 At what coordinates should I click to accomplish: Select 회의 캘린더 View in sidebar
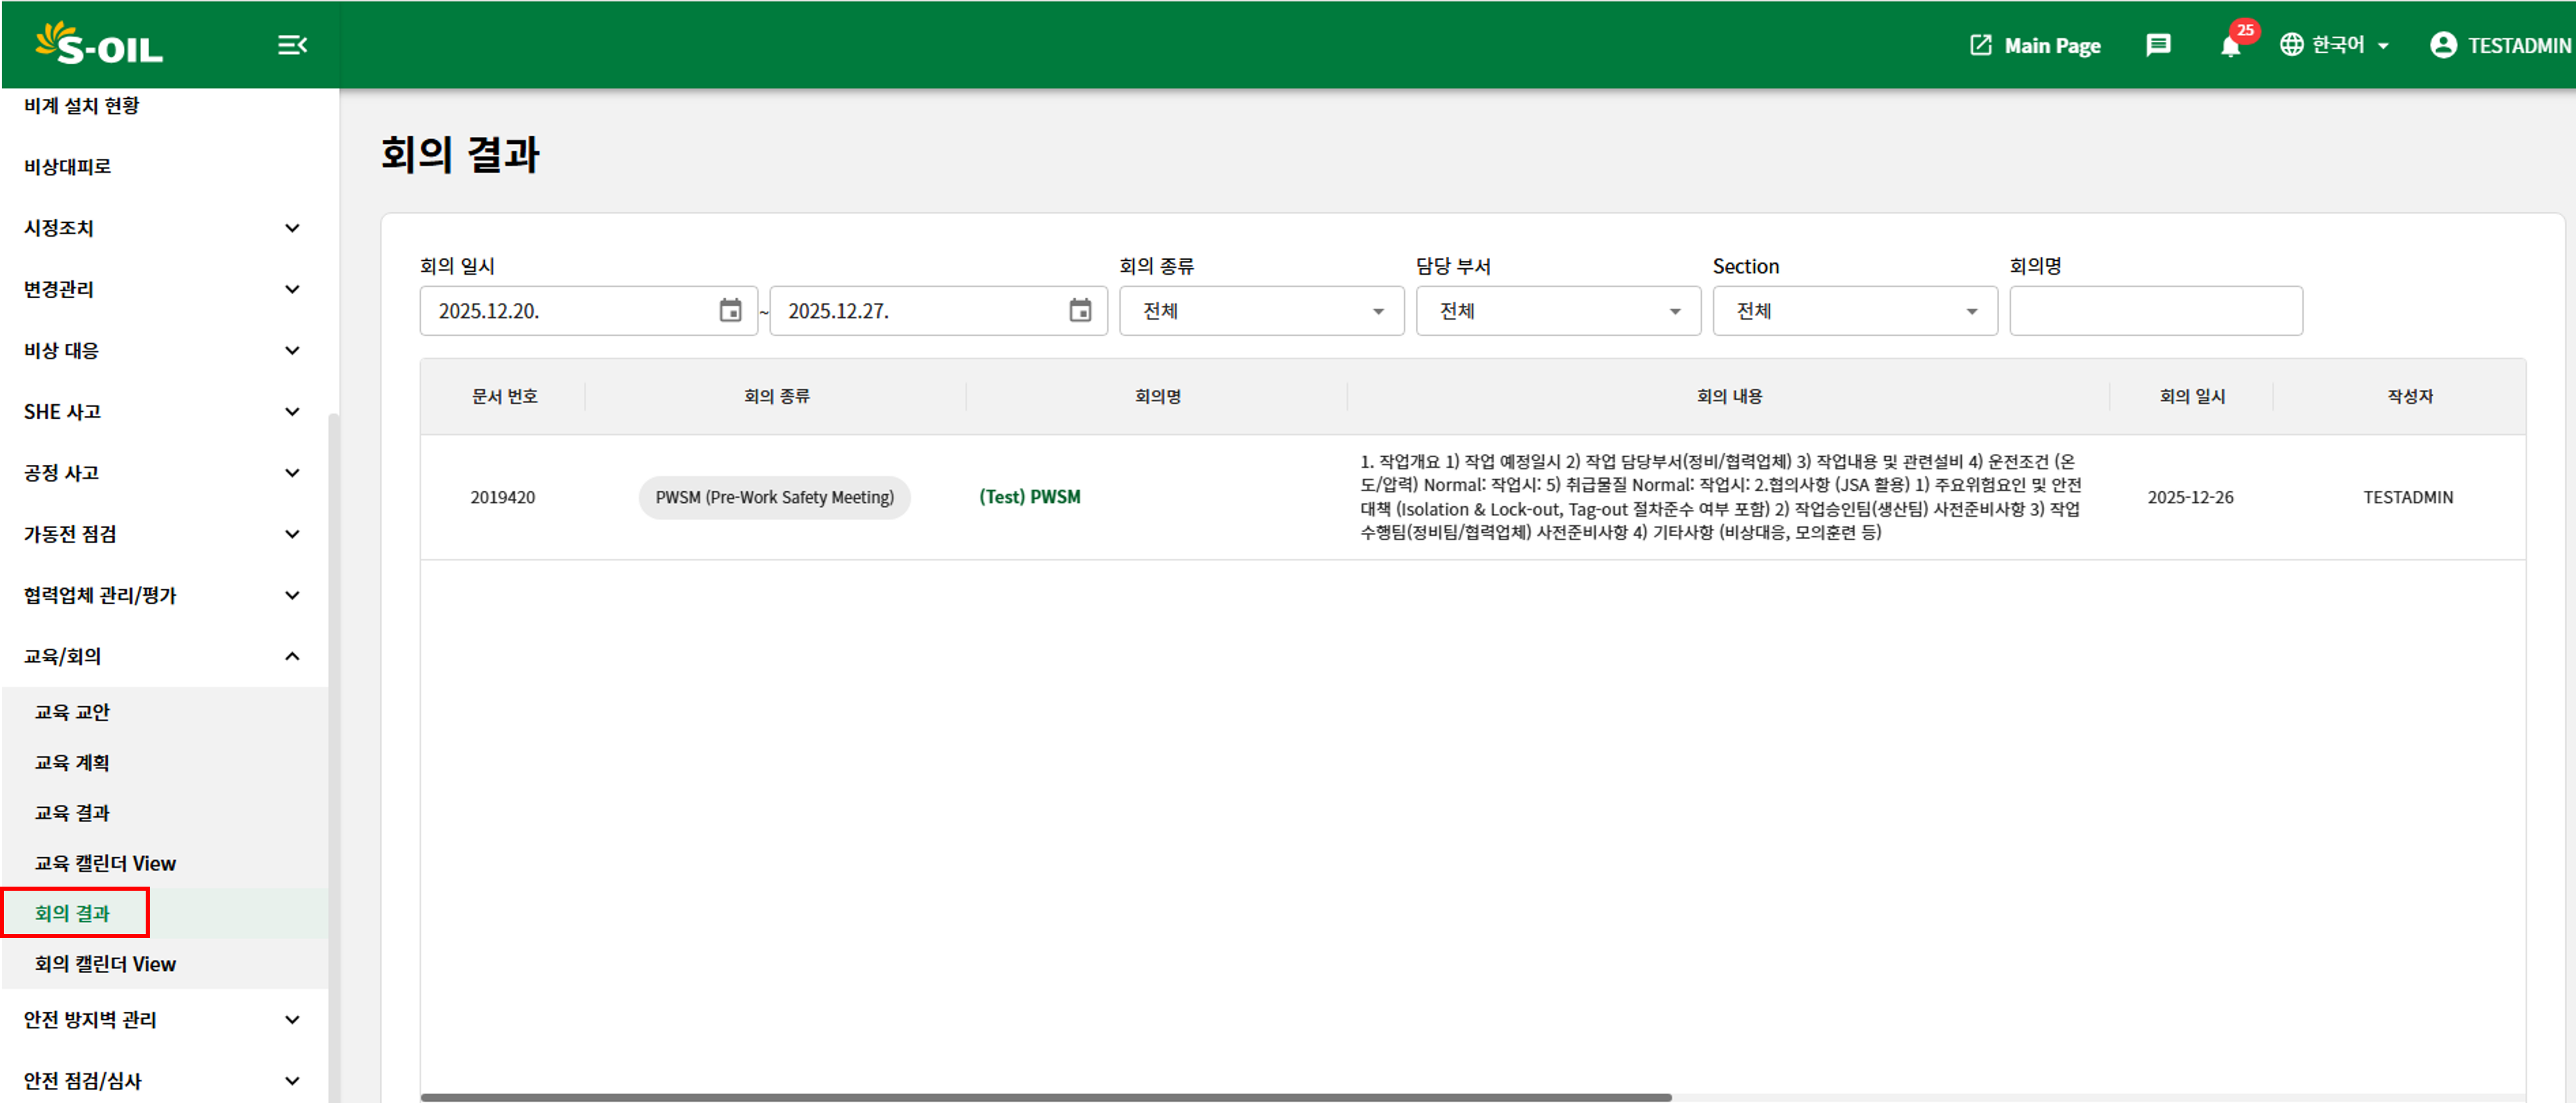[105, 964]
